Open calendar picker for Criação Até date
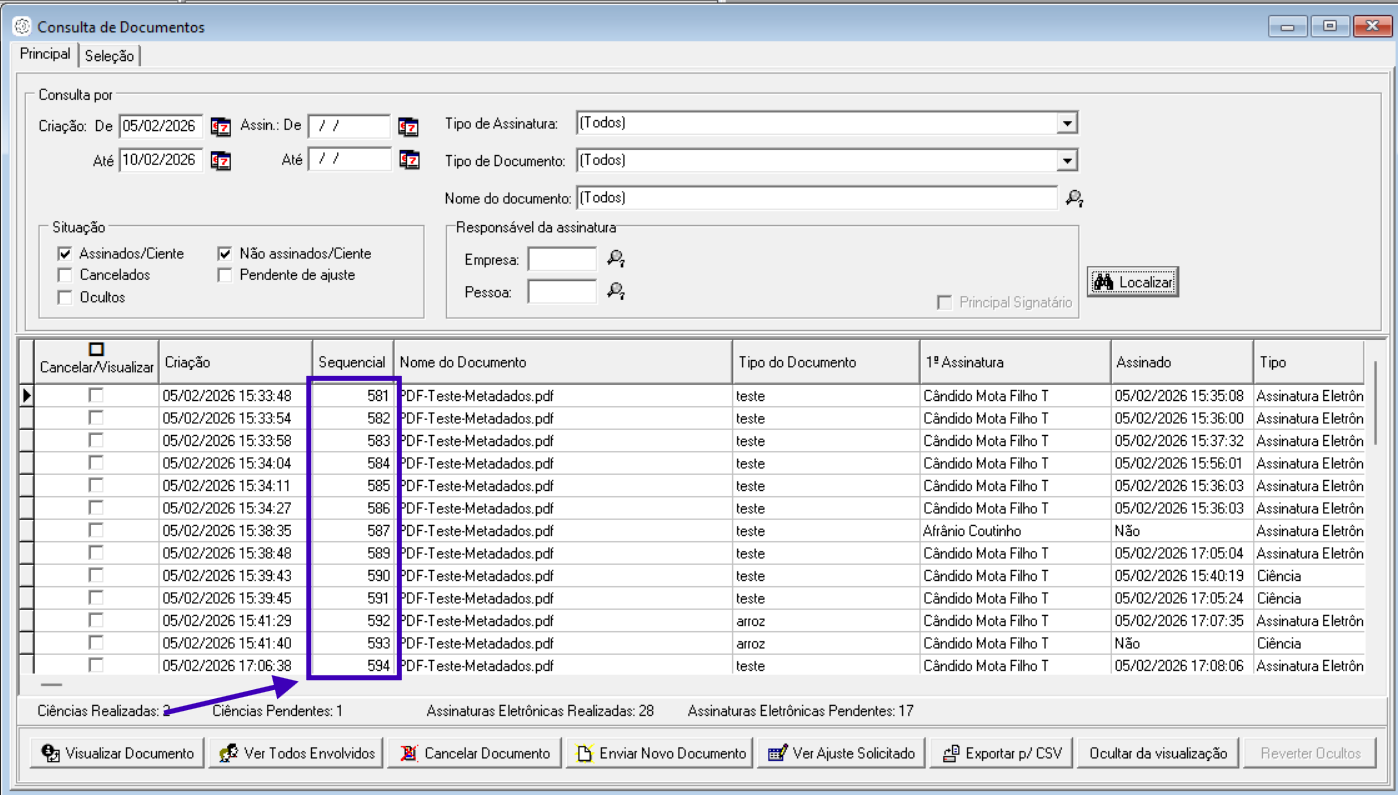 [x=221, y=161]
